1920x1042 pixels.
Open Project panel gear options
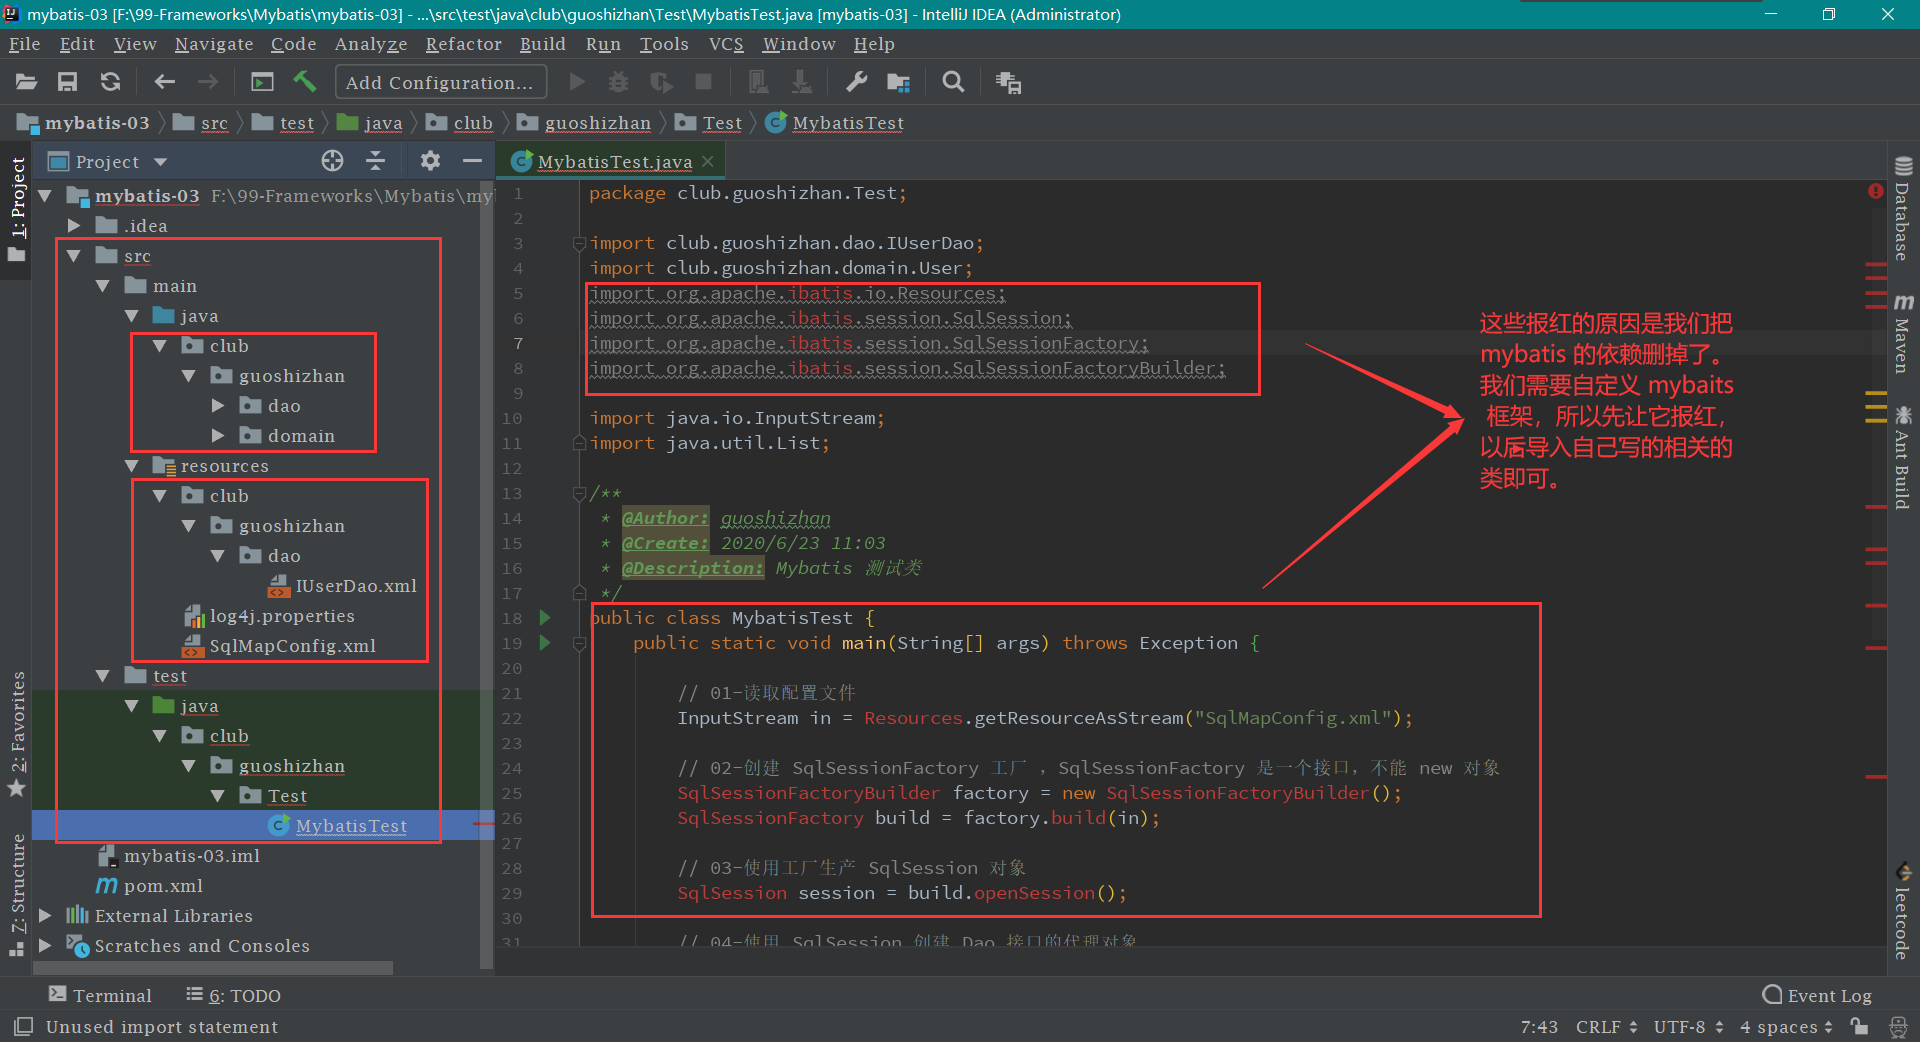[430, 161]
